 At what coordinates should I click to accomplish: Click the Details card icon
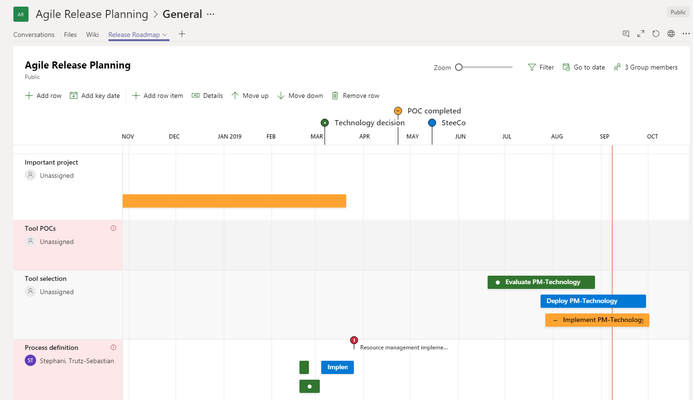point(195,95)
